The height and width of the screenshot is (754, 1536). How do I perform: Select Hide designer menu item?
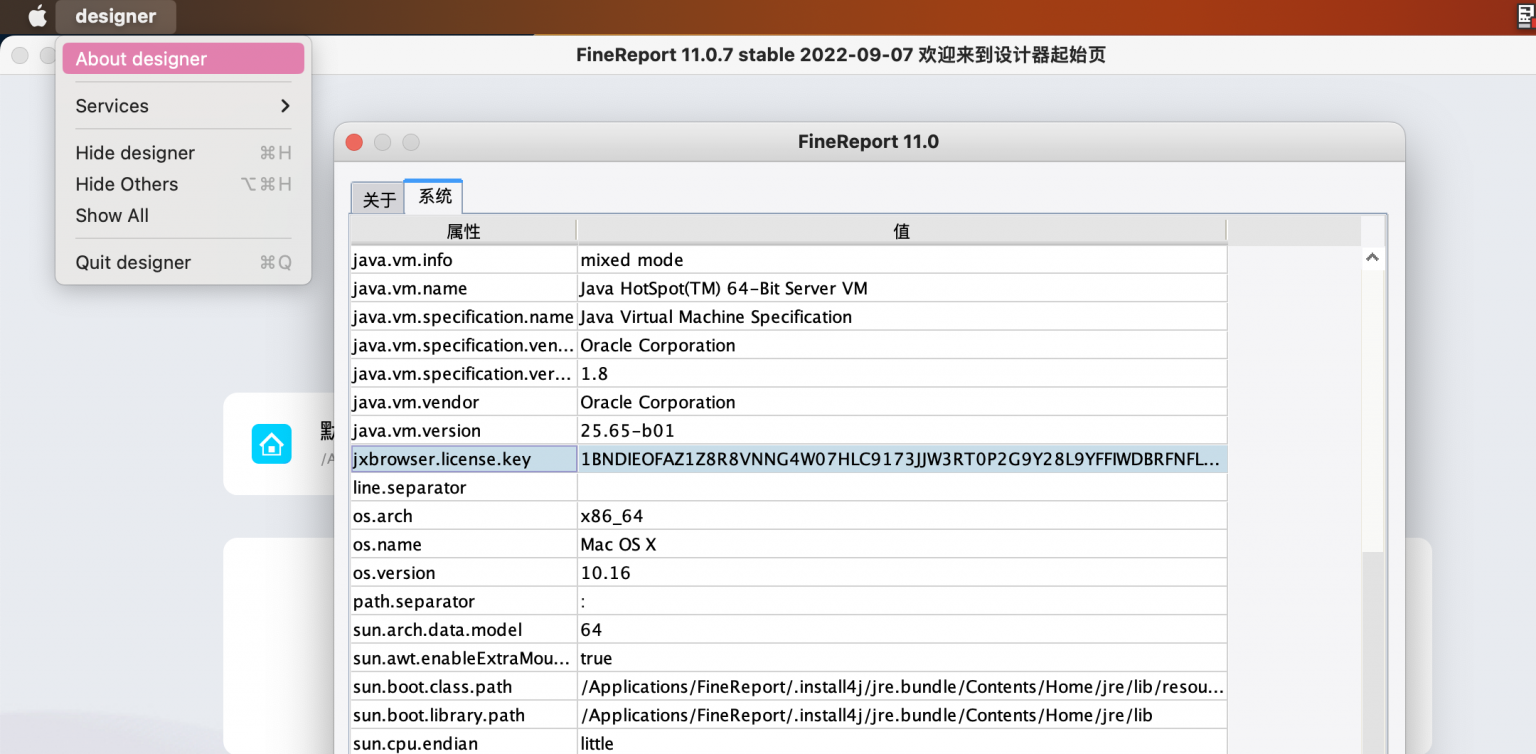point(134,152)
